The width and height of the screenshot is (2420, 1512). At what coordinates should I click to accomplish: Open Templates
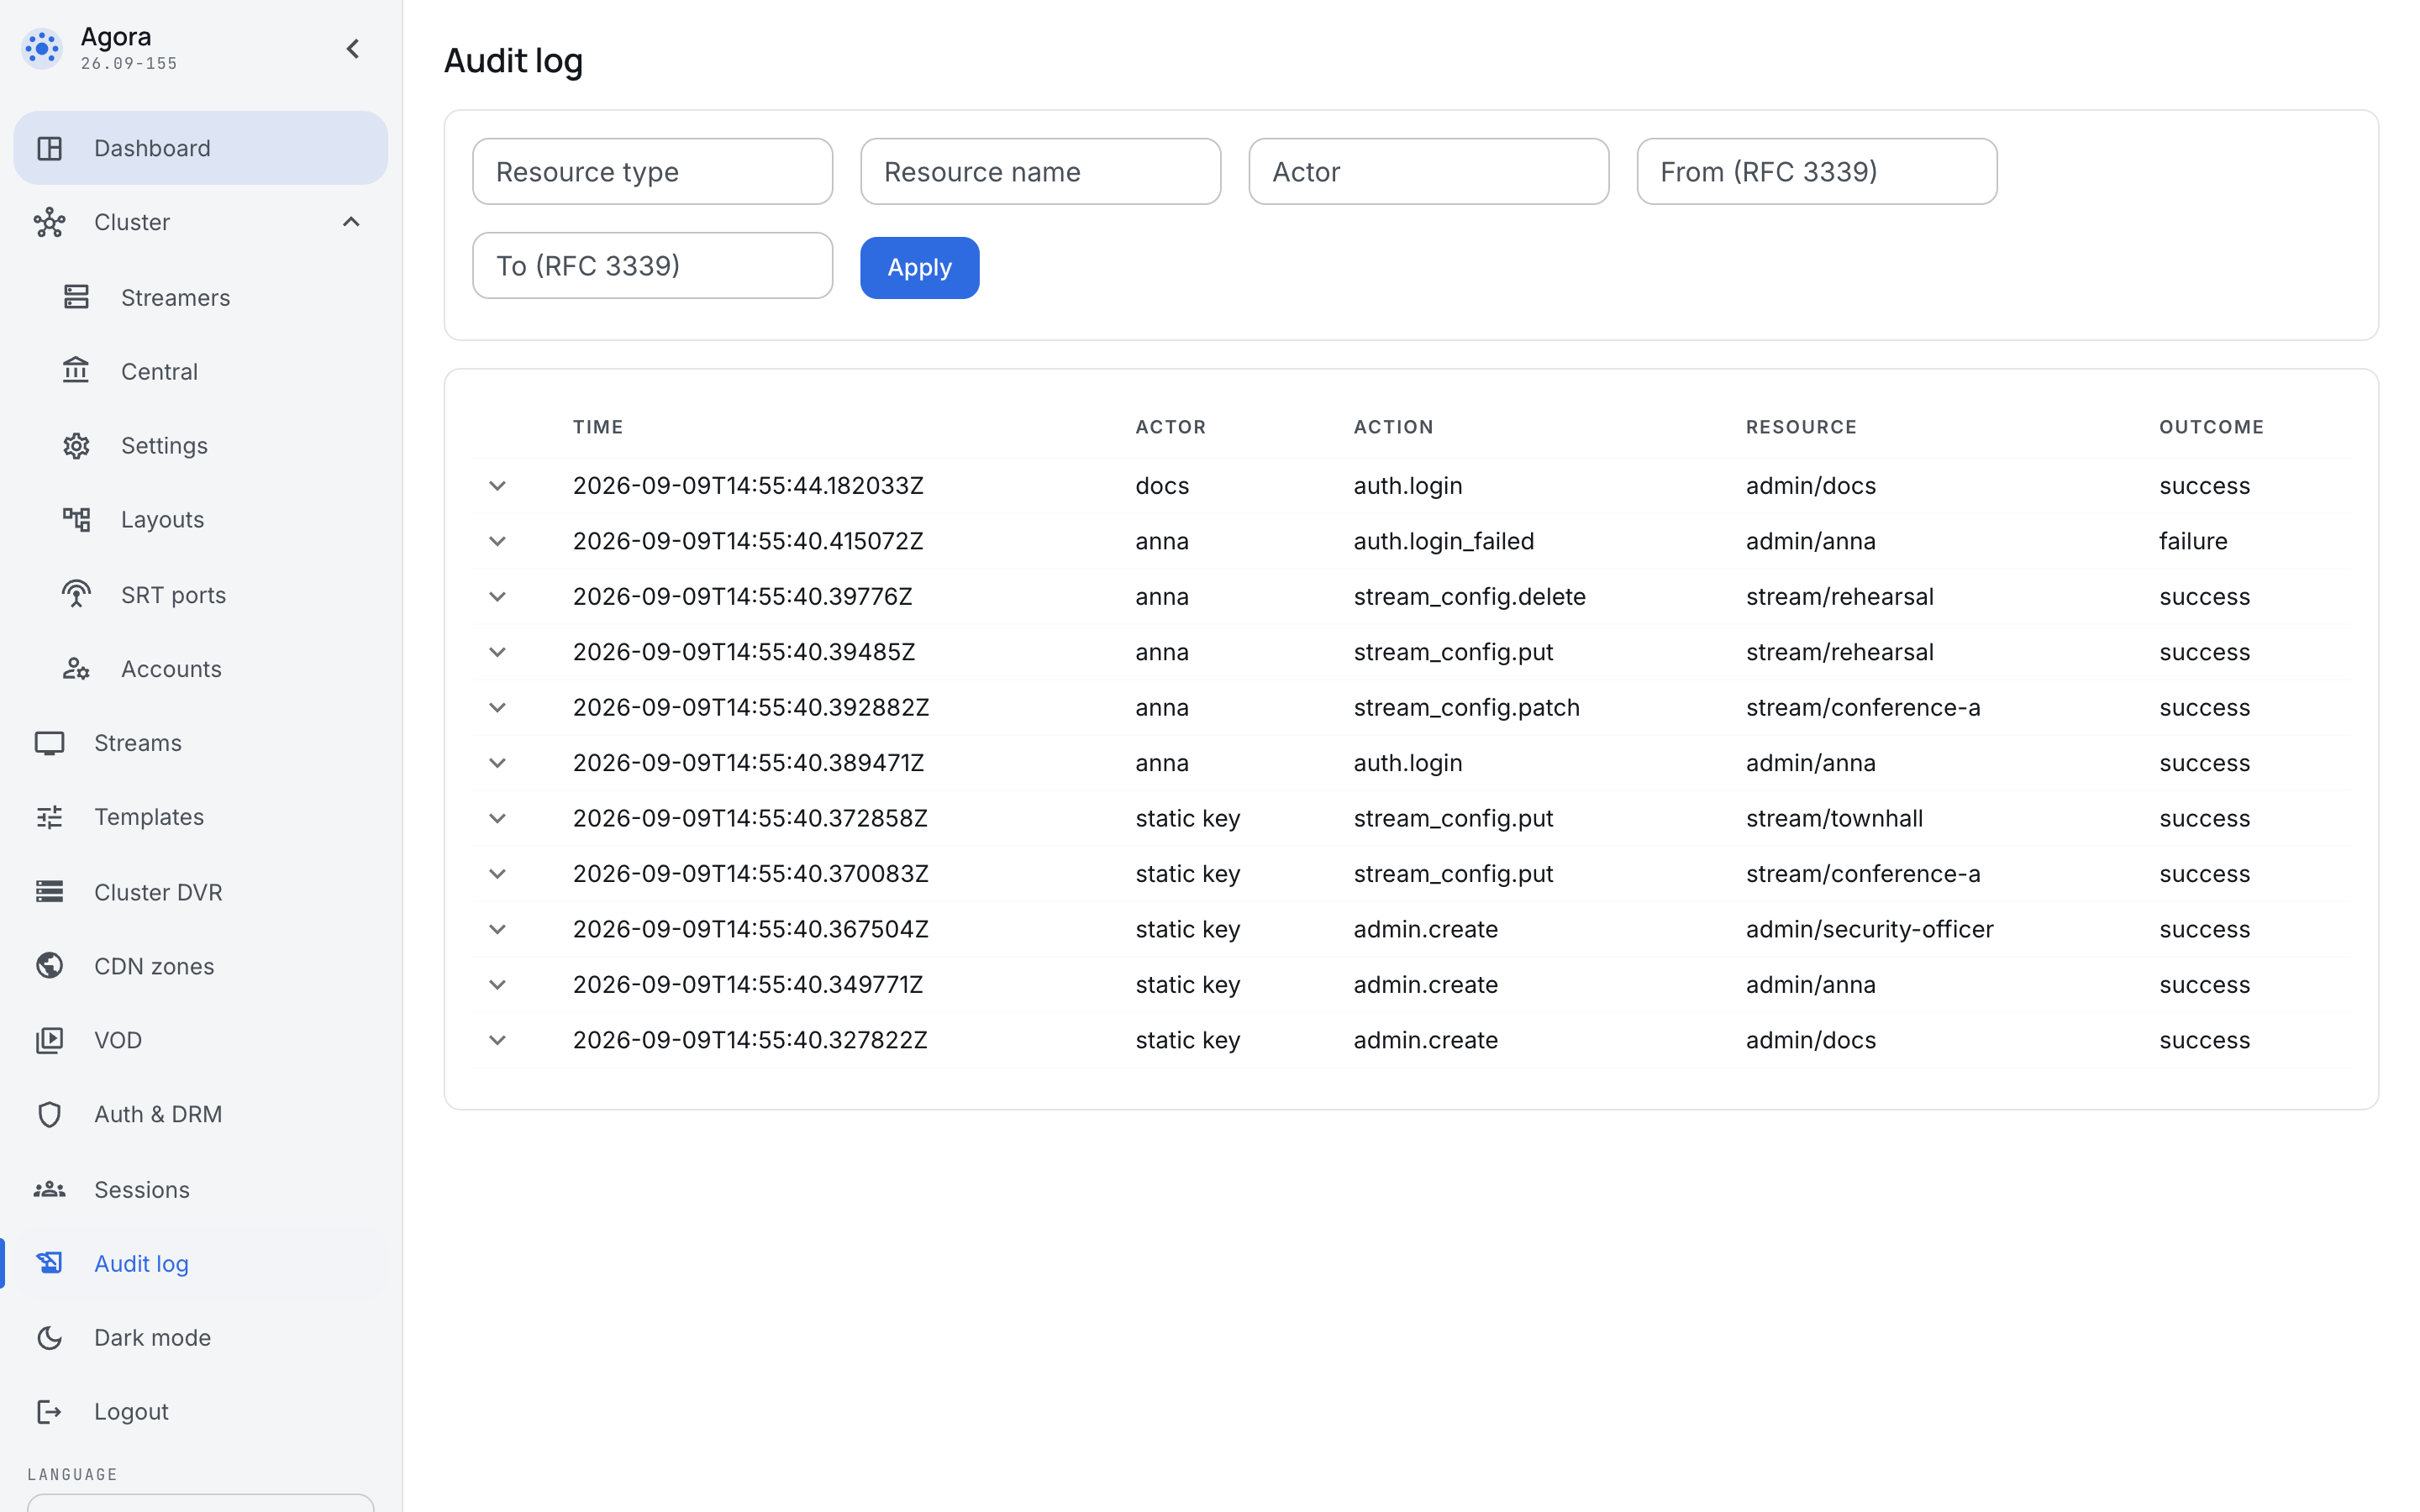point(201,817)
